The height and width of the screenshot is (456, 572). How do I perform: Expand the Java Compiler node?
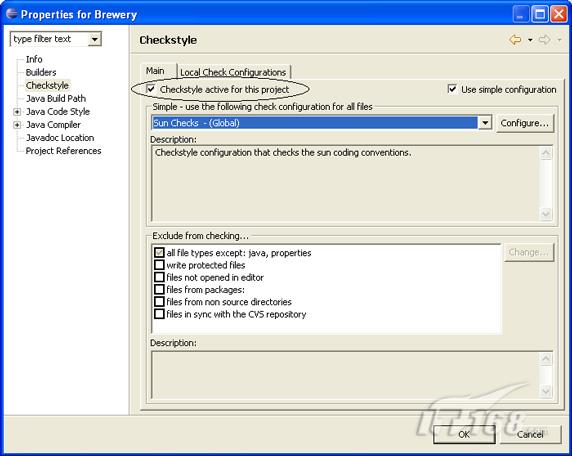(17, 125)
